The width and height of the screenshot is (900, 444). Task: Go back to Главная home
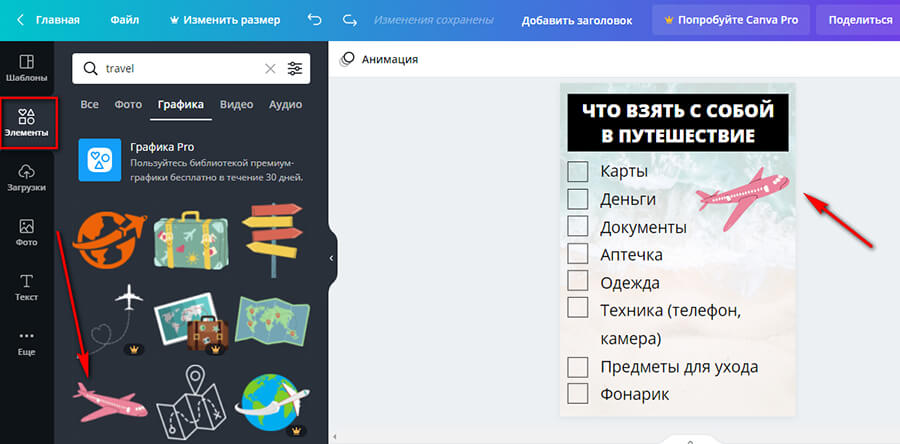pyautogui.click(x=49, y=20)
